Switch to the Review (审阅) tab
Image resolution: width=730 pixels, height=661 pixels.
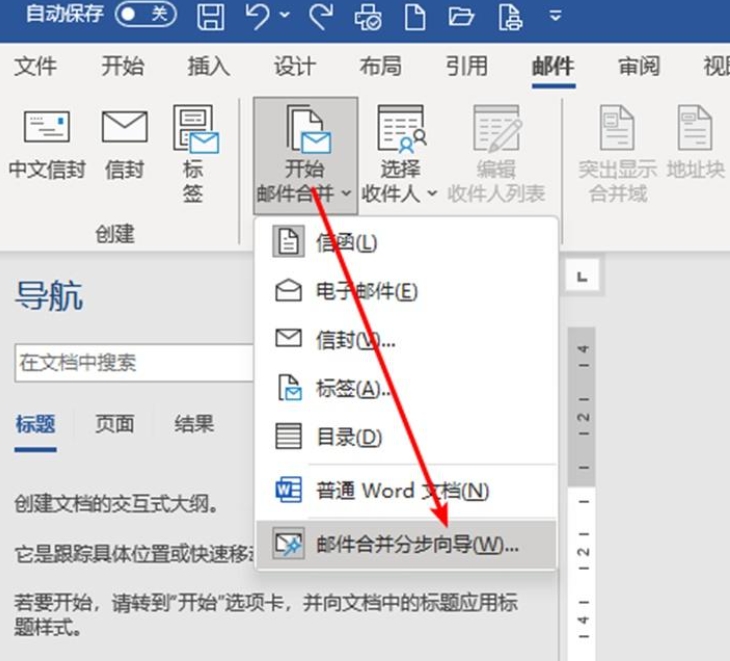pyautogui.click(x=639, y=67)
